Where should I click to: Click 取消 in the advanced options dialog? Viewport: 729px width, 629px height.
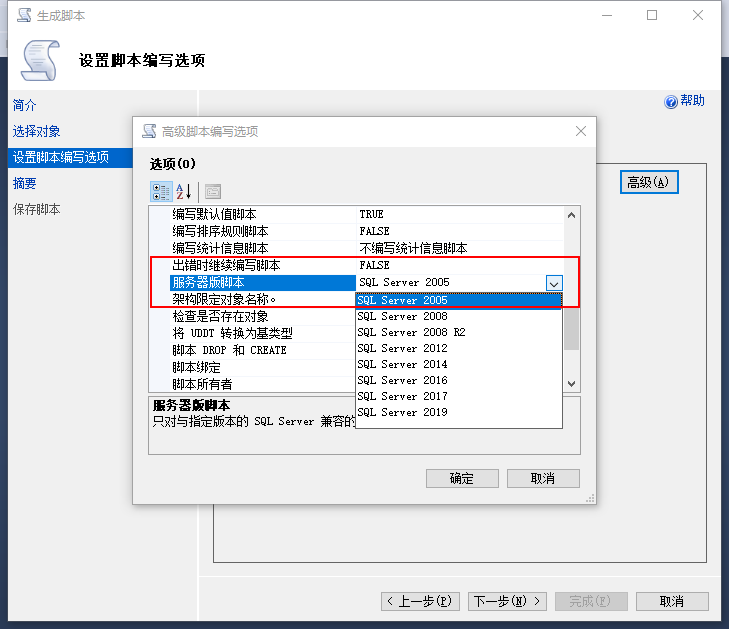click(543, 478)
